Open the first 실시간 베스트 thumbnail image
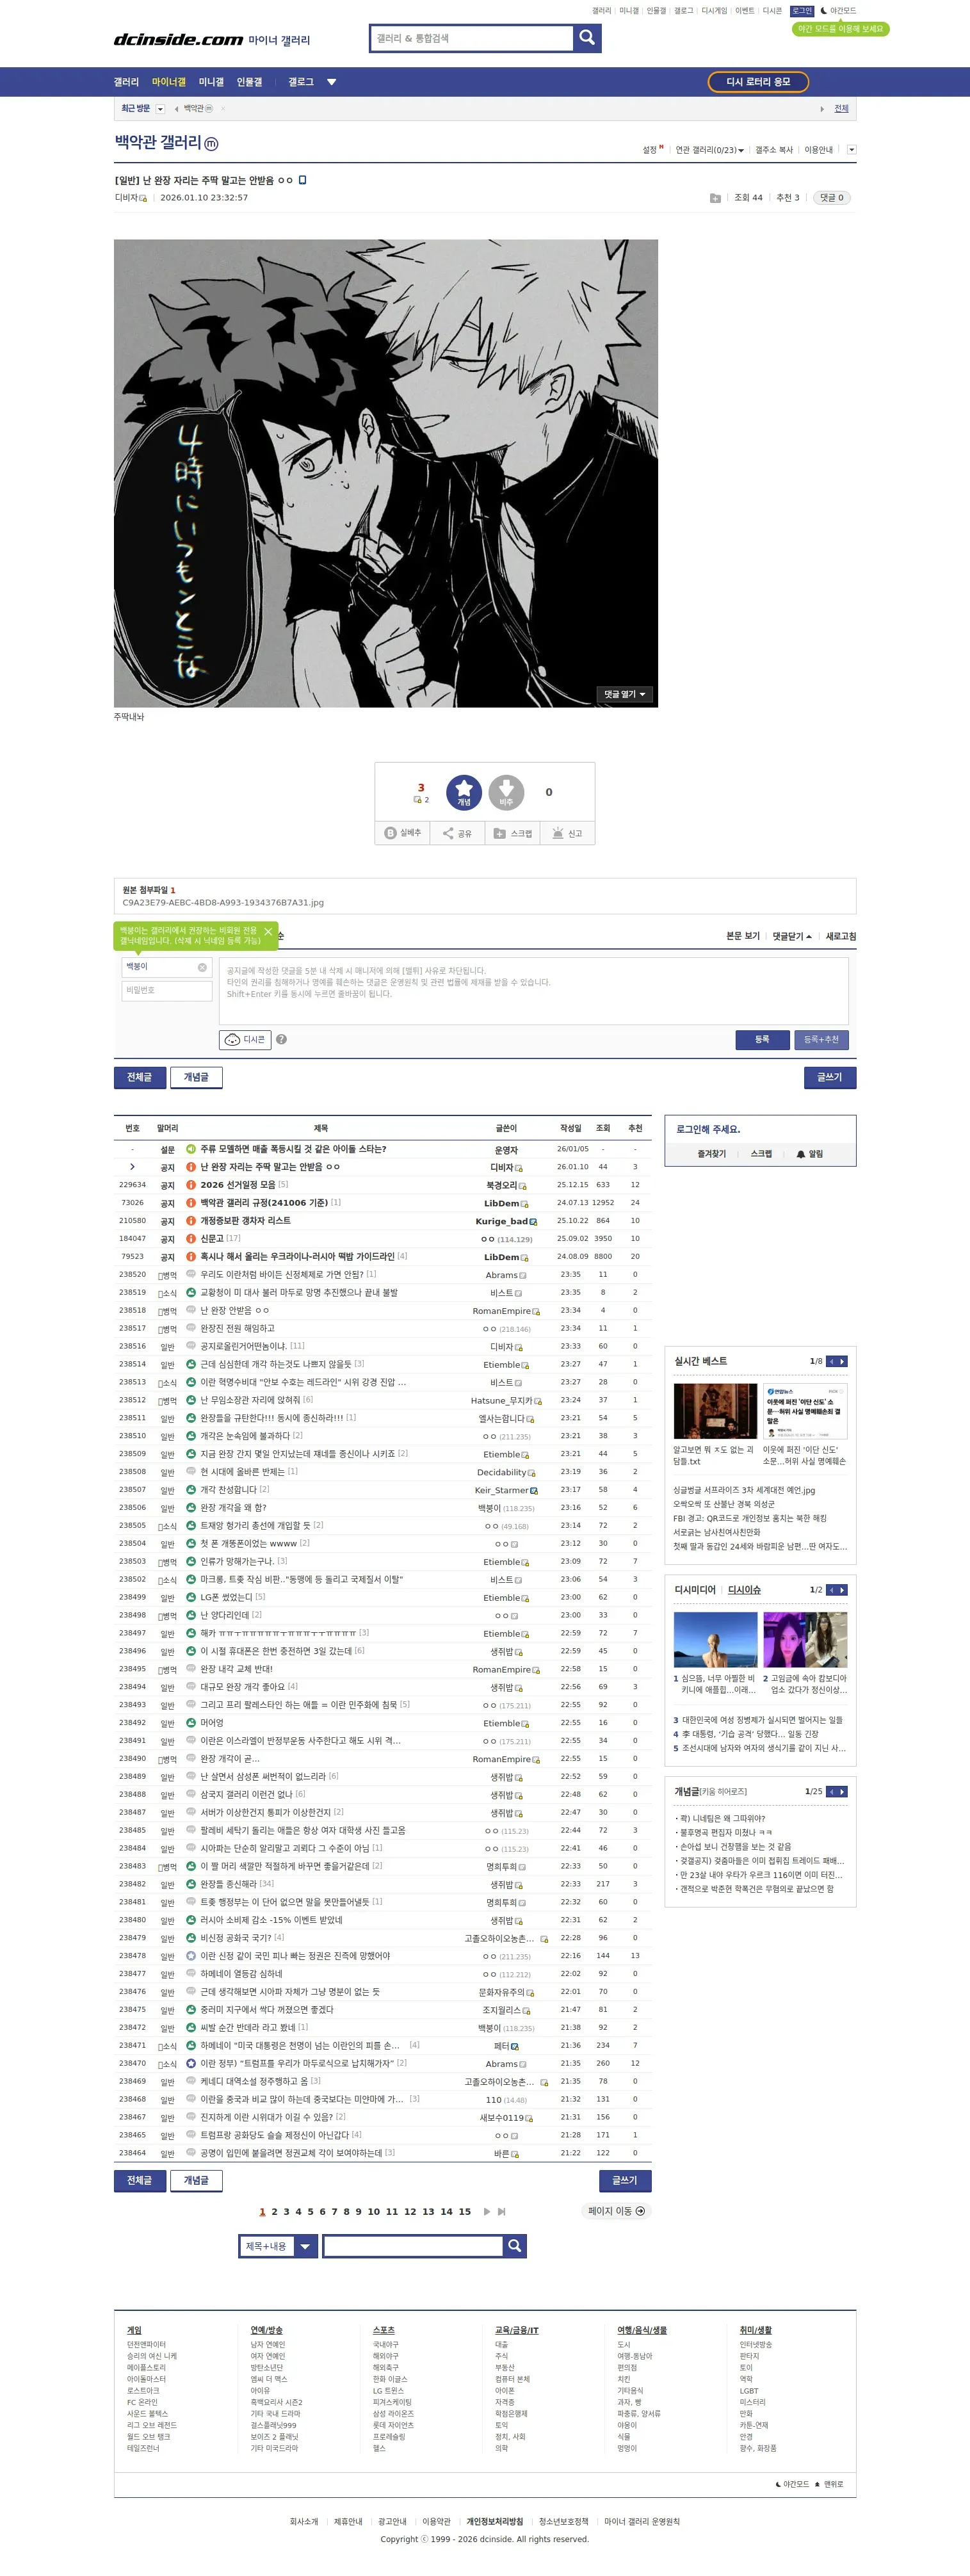 click(x=715, y=1411)
